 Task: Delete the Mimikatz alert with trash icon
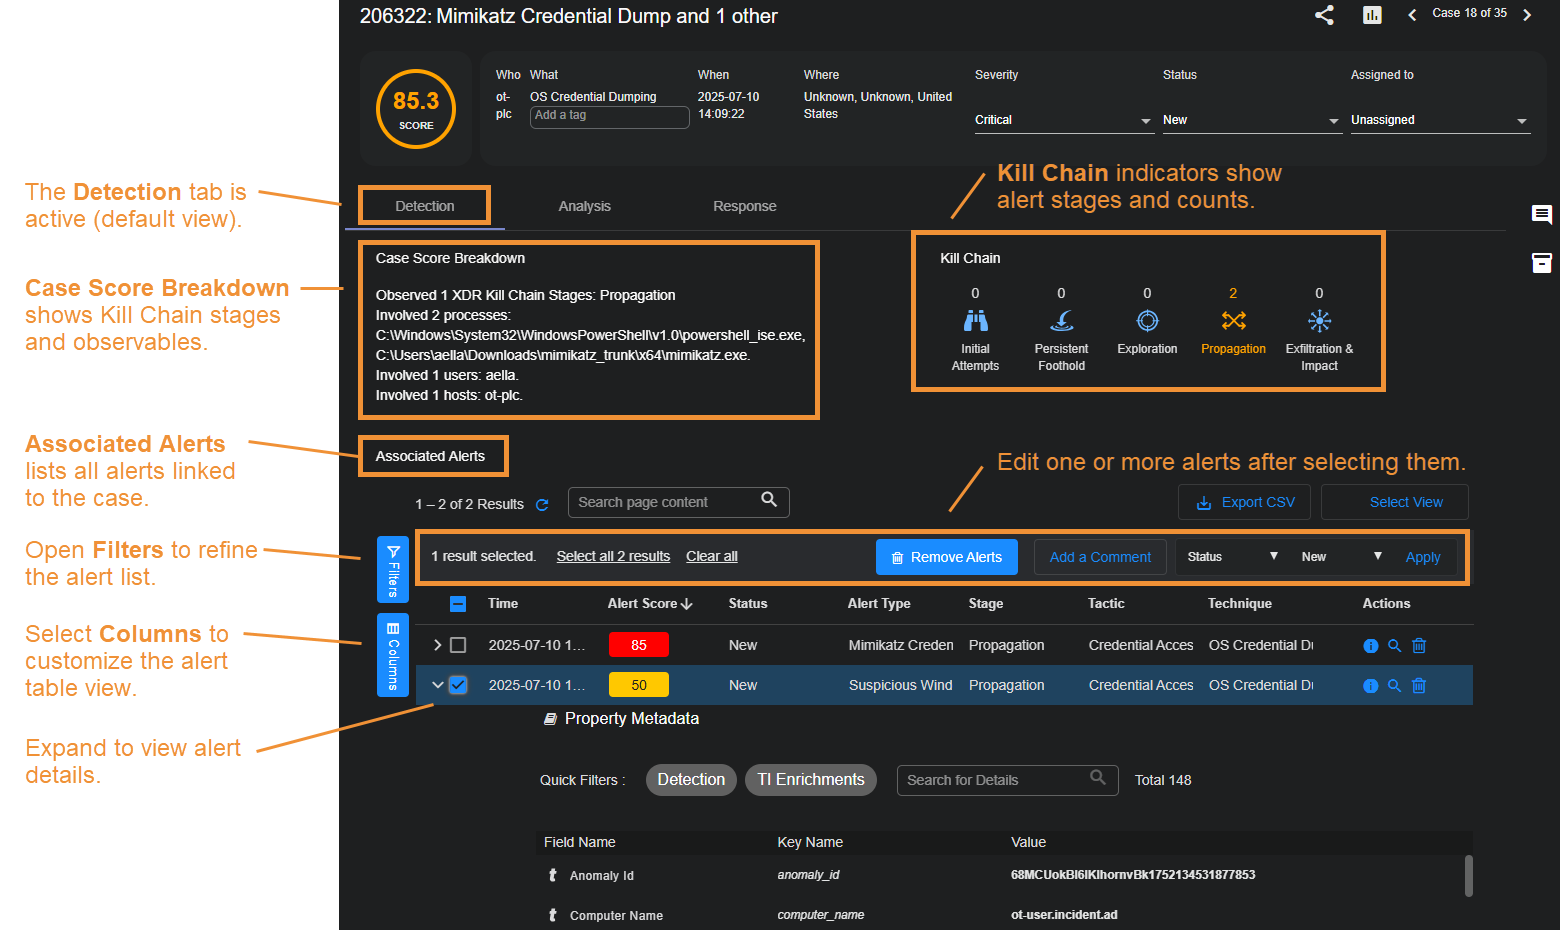tap(1418, 646)
